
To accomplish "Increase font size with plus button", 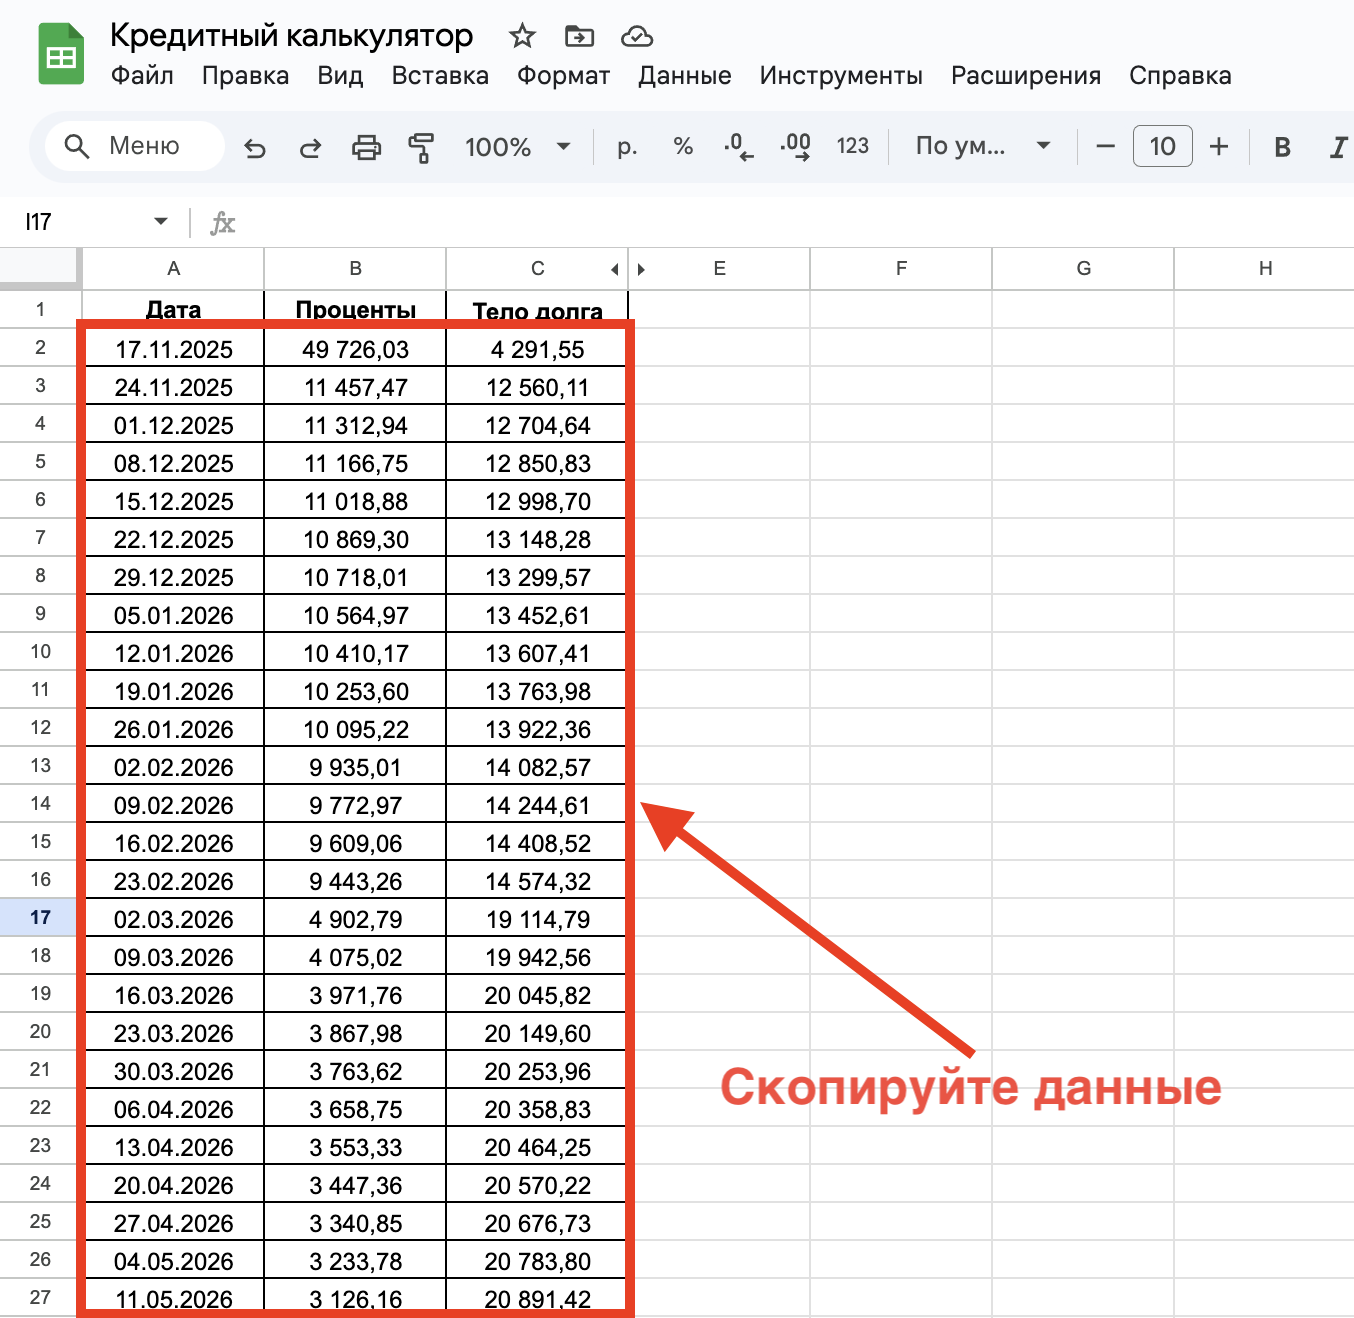I will tap(1218, 147).
